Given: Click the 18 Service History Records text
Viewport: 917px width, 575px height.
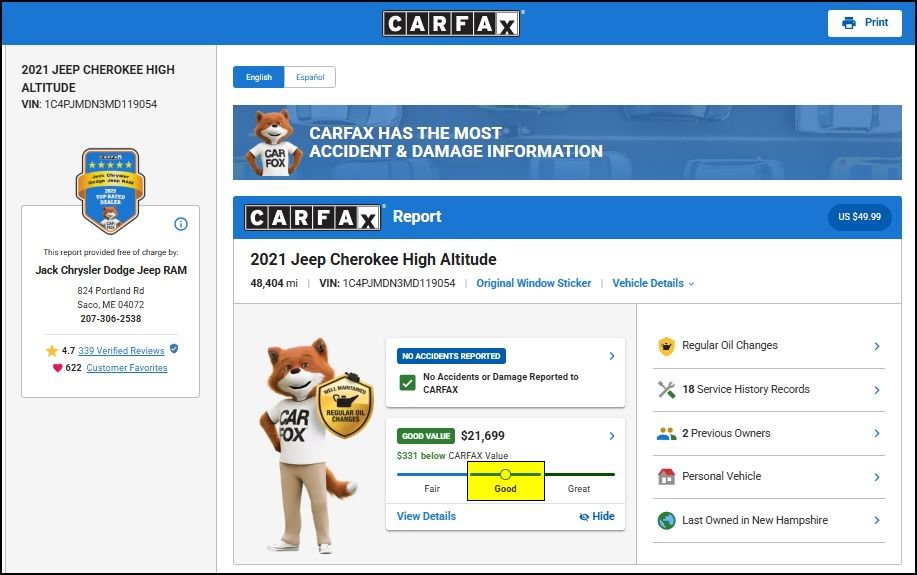Looking at the screenshot, I should click(746, 390).
